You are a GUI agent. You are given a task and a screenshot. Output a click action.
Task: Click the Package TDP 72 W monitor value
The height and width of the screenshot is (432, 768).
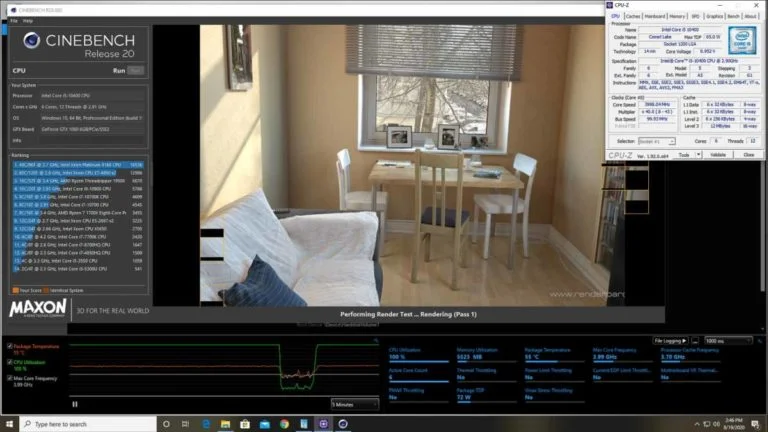pos(464,397)
